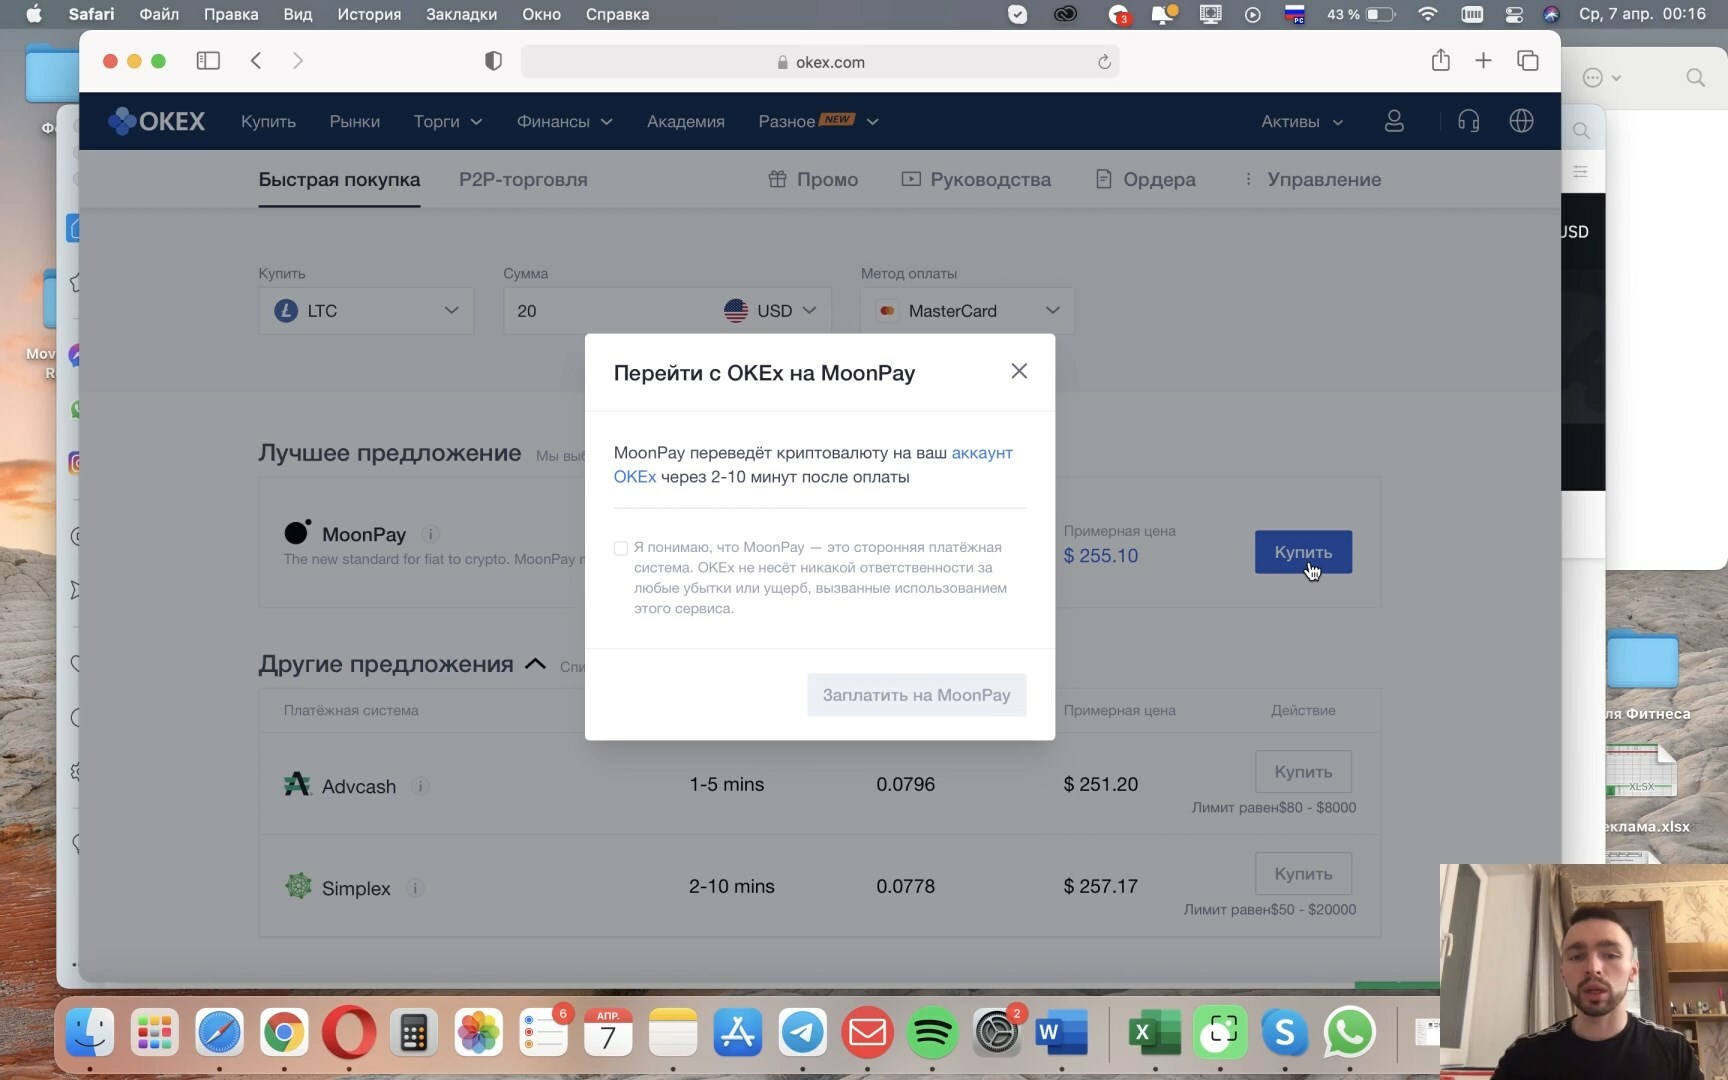Click the disabled Заплатить на MoonPay button

916,695
